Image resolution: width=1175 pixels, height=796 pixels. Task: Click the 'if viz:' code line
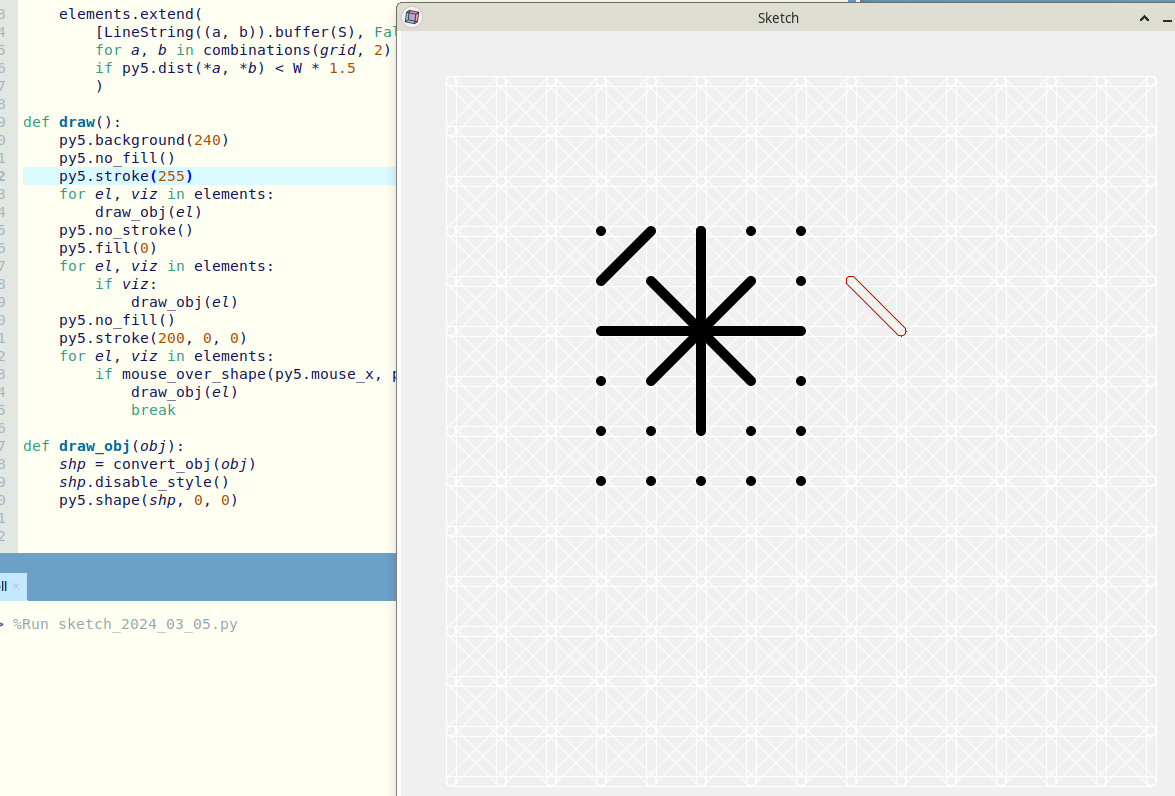[x=126, y=284]
